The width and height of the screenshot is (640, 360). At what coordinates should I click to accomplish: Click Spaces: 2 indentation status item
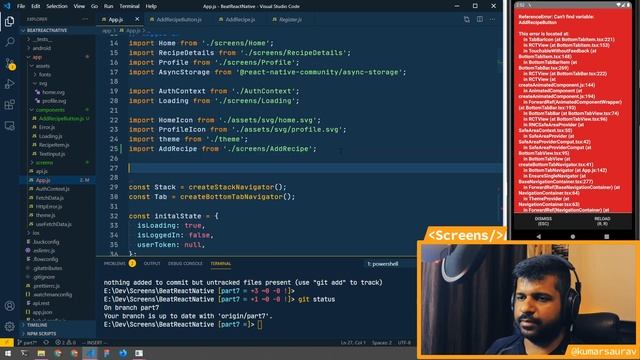click(x=382, y=342)
